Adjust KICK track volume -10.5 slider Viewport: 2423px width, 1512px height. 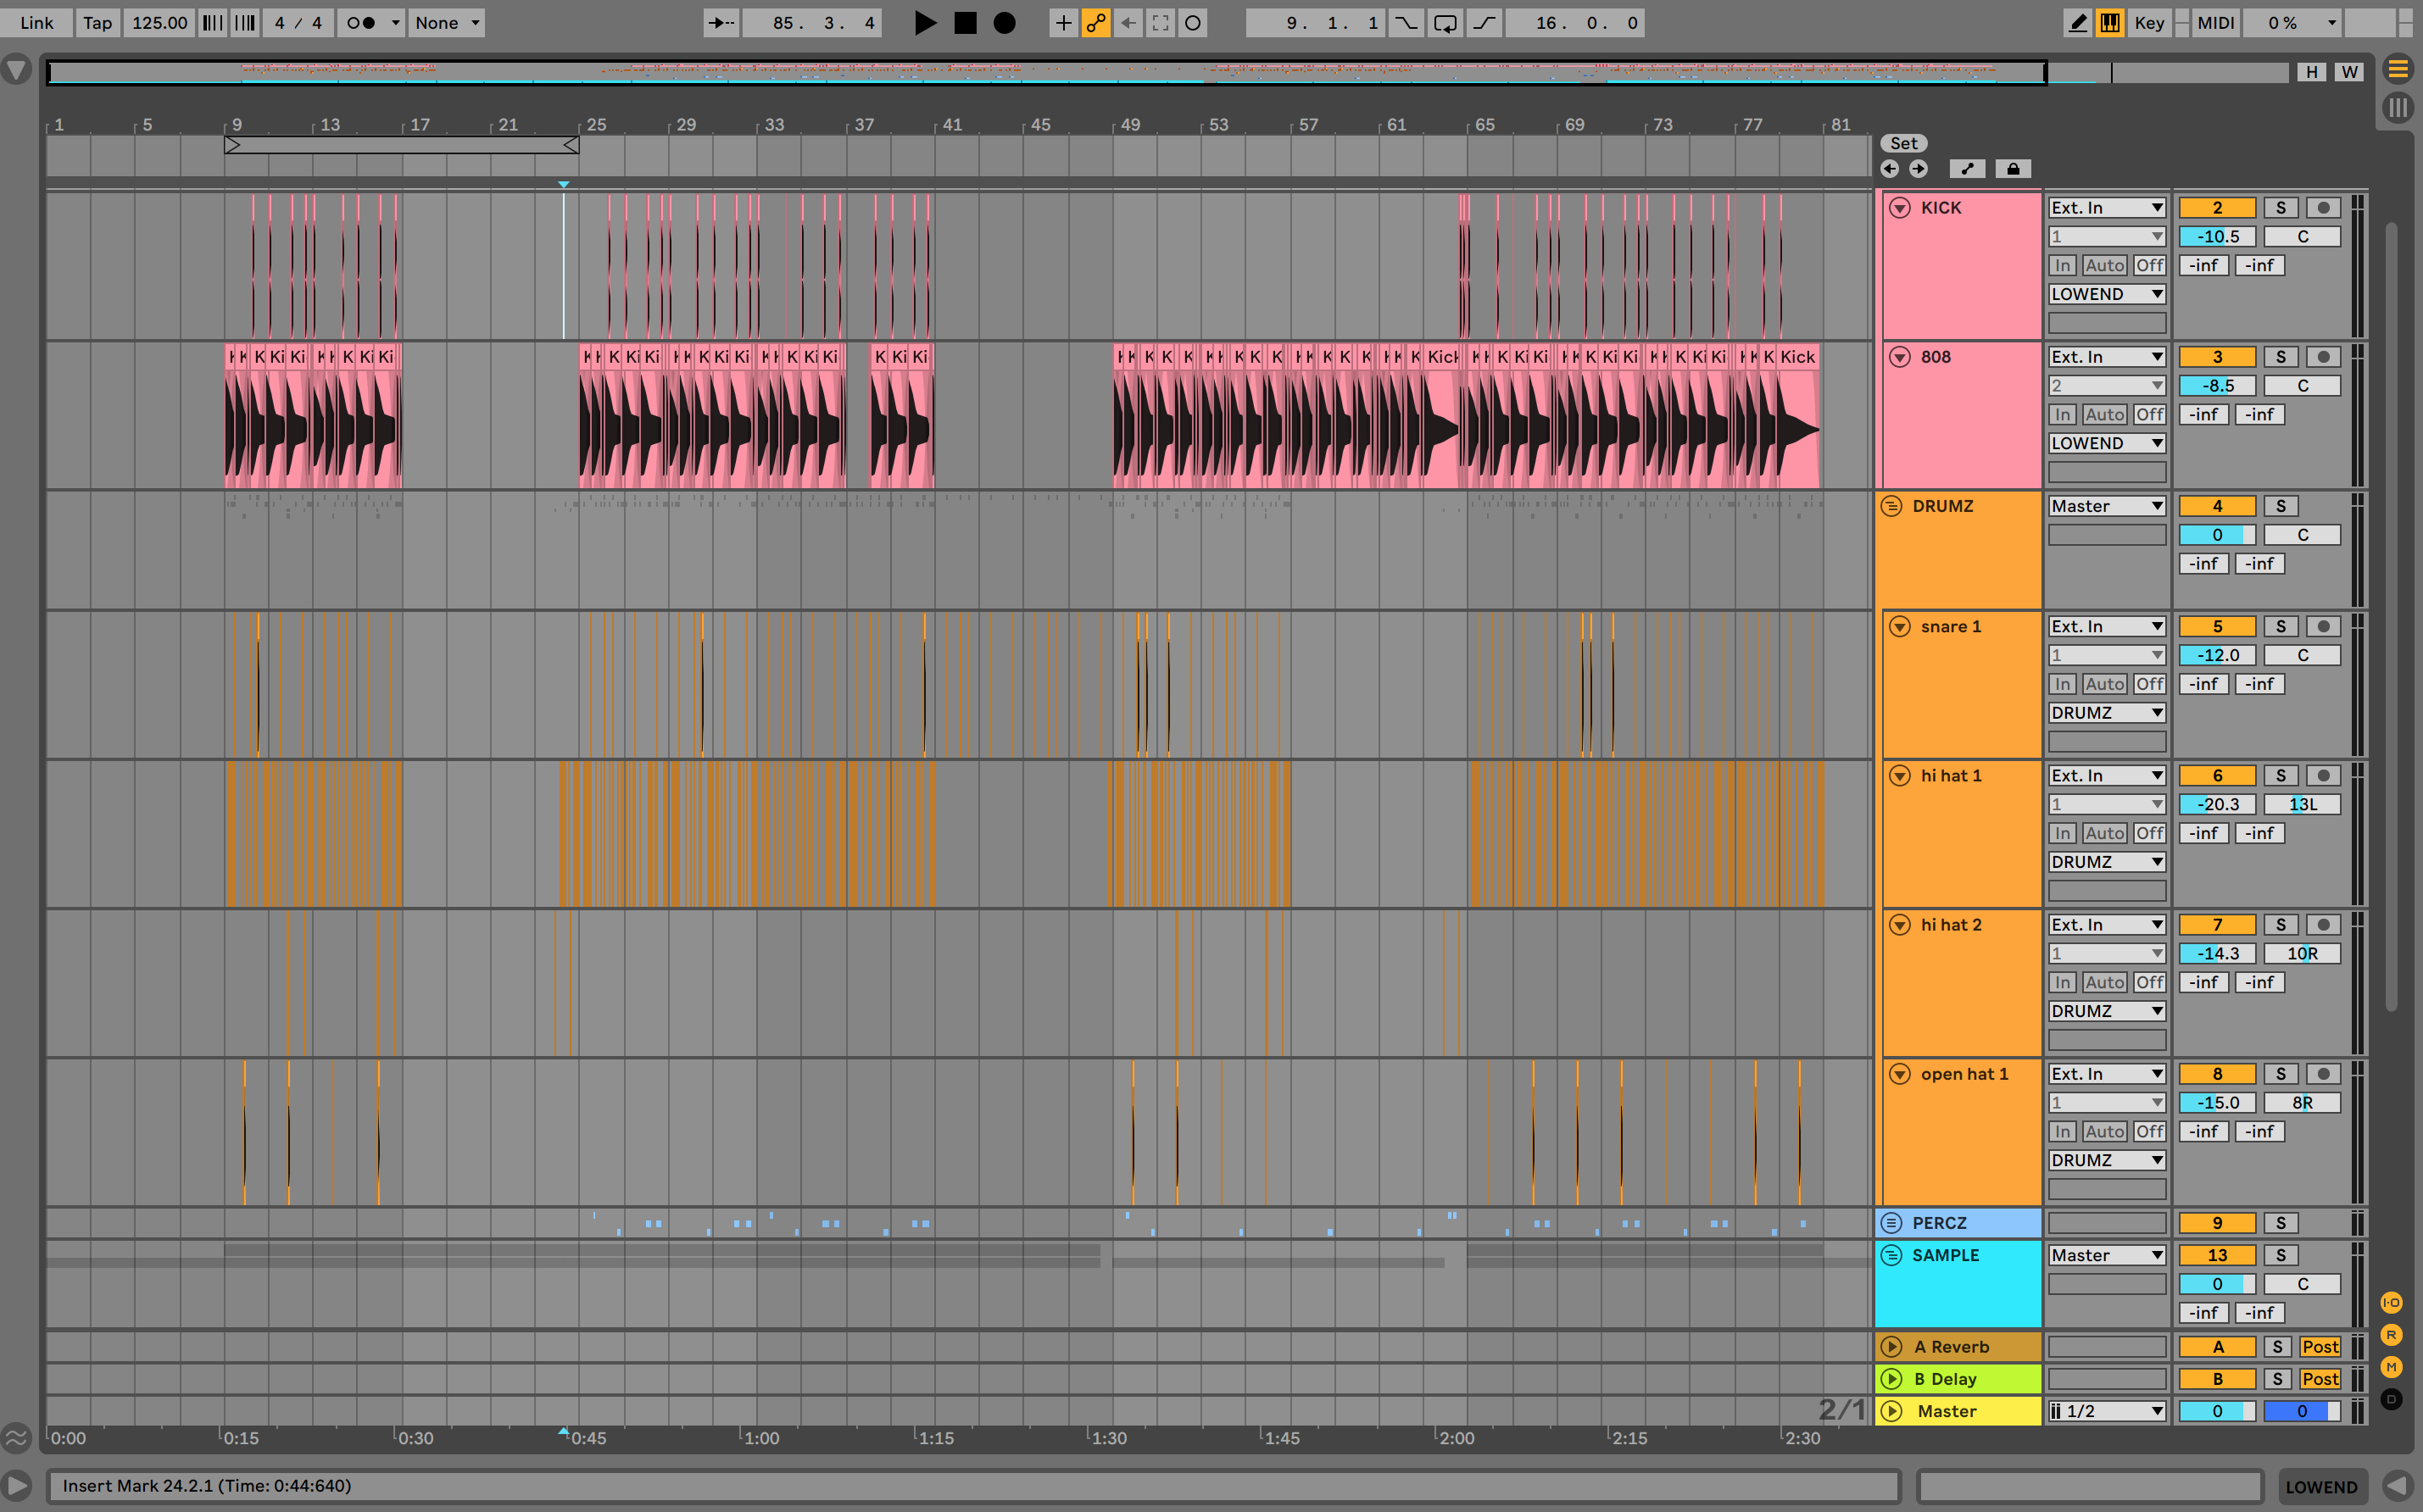2217,237
